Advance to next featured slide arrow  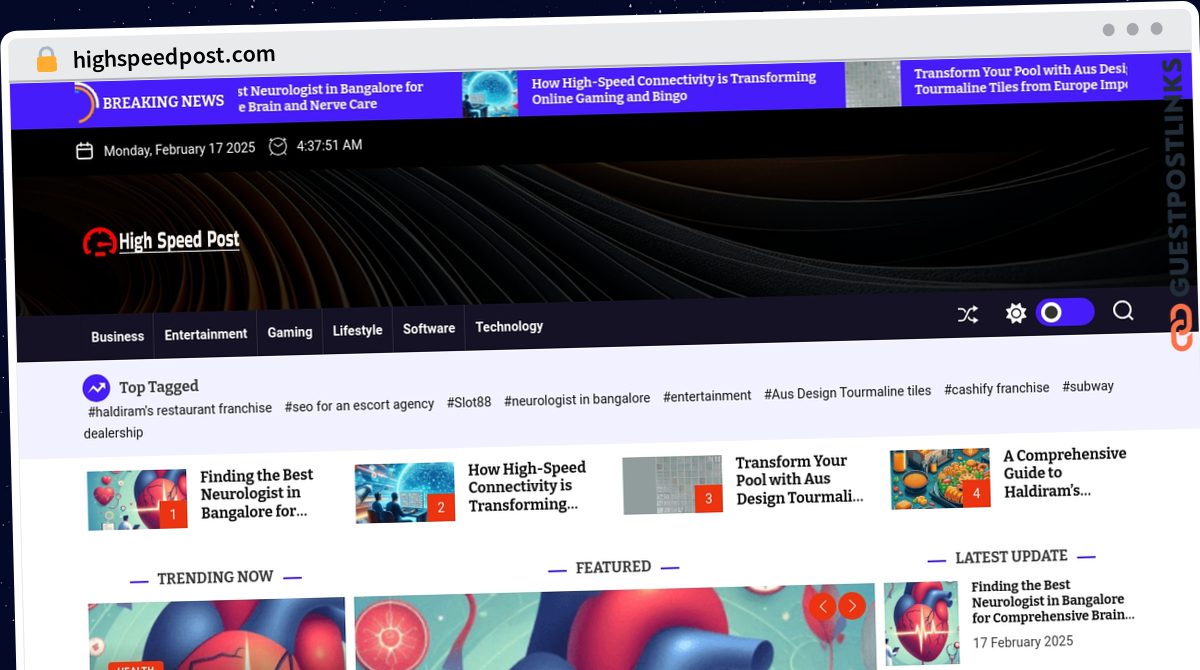[x=852, y=605]
